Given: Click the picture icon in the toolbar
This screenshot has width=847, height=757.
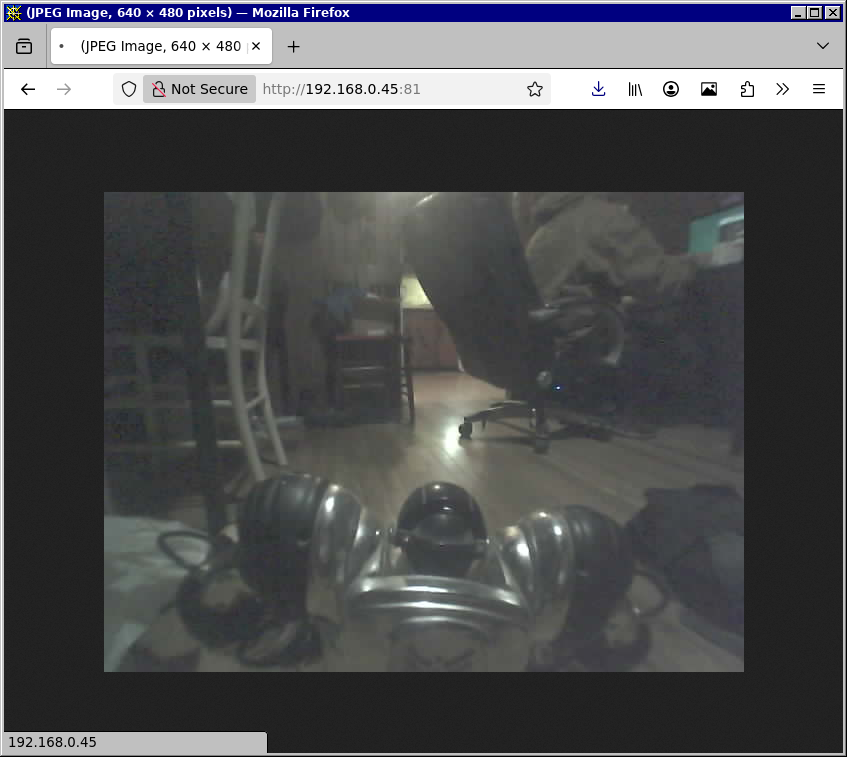Looking at the screenshot, I should [709, 89].
